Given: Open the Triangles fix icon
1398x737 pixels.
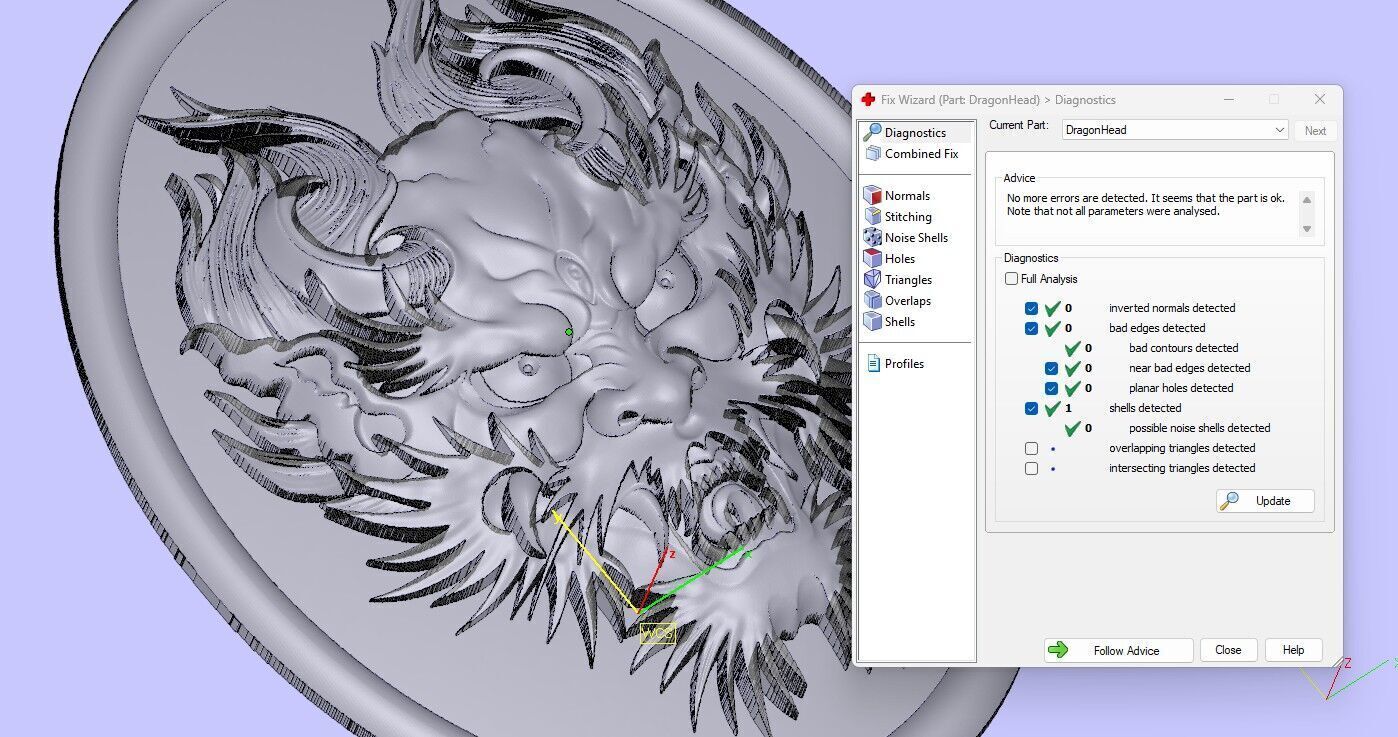Looking at the screenshot, I should click(872, 279).
